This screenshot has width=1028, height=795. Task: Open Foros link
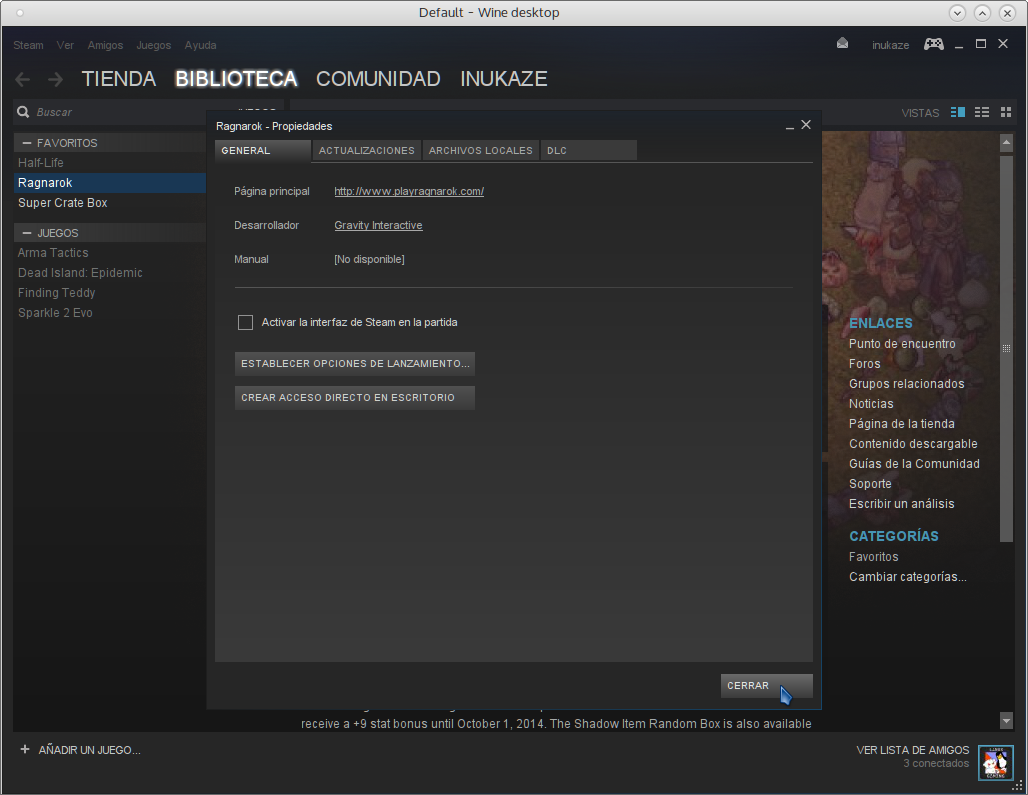point(864,364)
